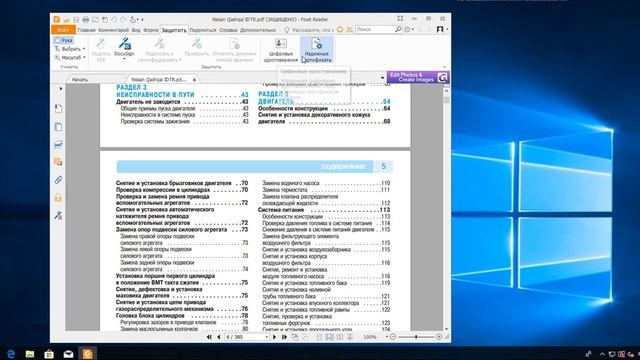Go to the next page arrow
Screen dimensions: 640x360
[x=274, y=337]
